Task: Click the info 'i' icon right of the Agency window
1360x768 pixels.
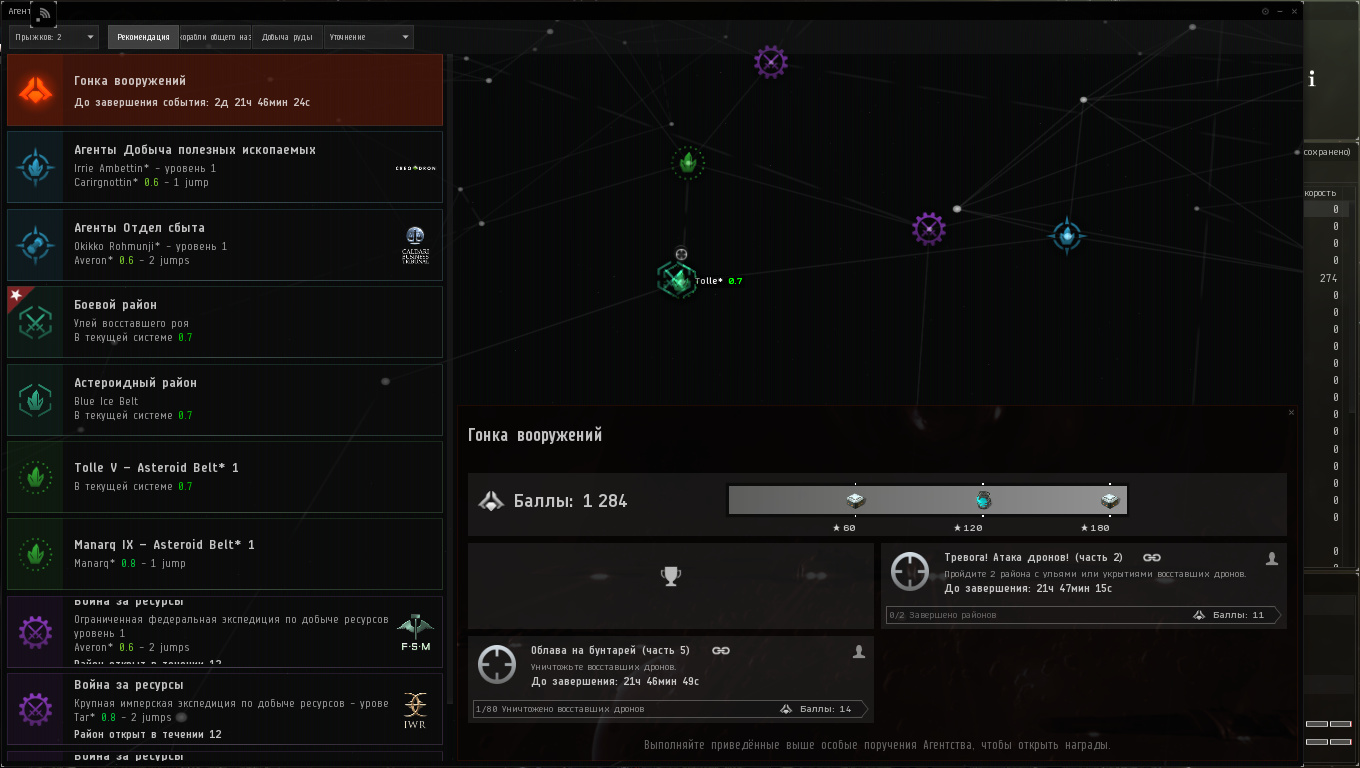Action: 1312,80
